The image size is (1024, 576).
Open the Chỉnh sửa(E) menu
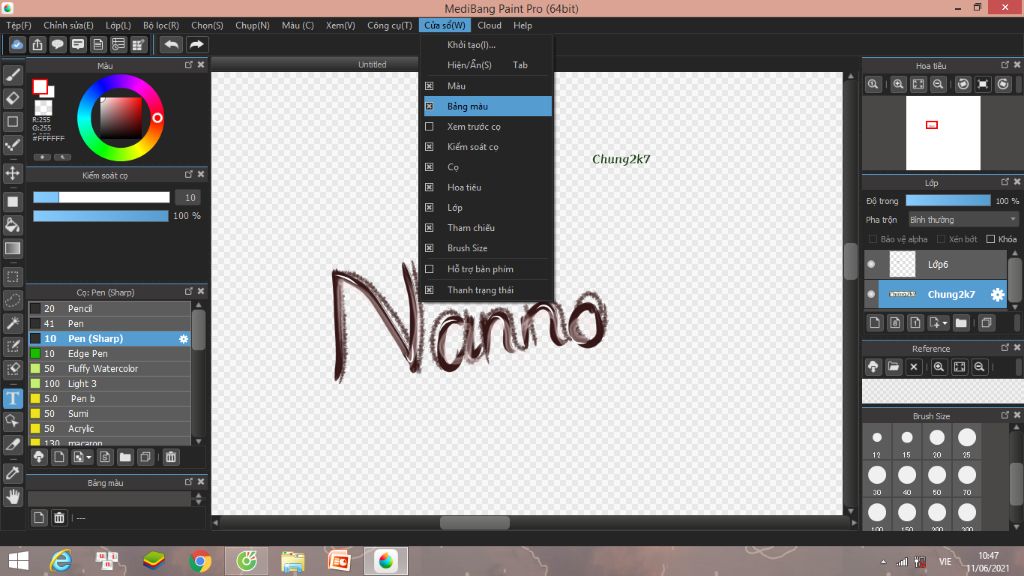tap(69, 25)
